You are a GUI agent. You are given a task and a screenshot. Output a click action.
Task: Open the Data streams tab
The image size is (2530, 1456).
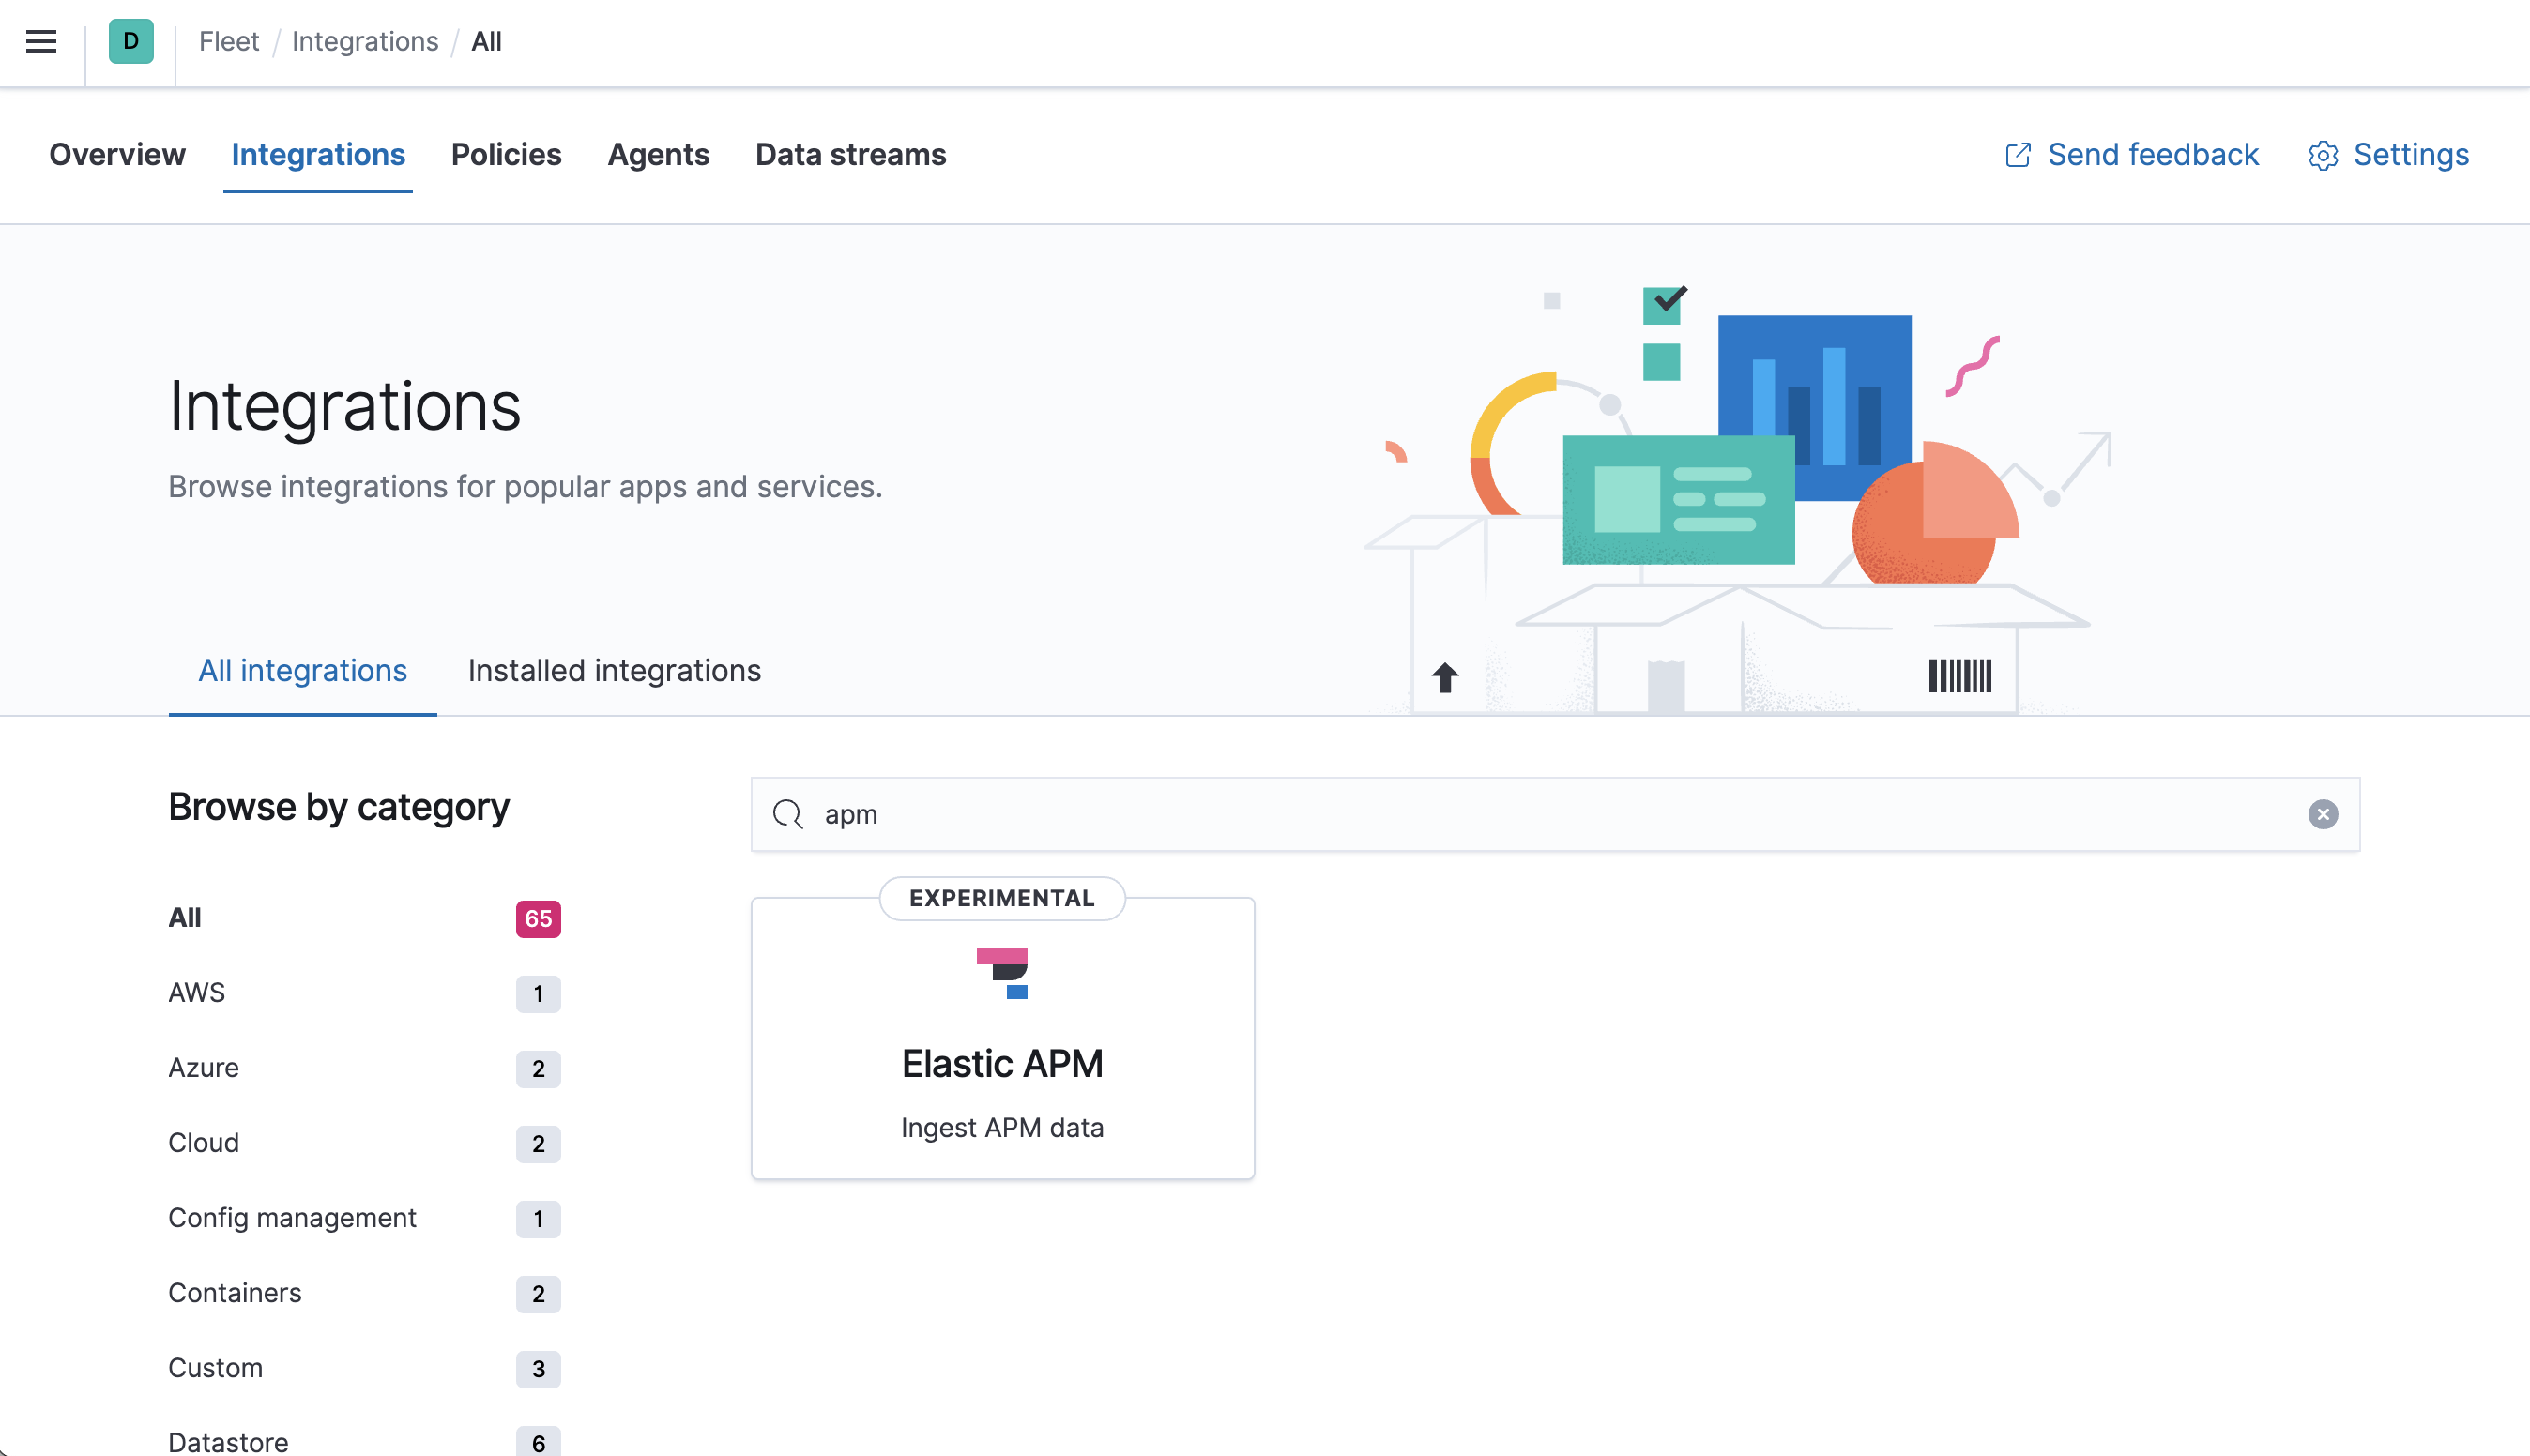tap(850, 155)
